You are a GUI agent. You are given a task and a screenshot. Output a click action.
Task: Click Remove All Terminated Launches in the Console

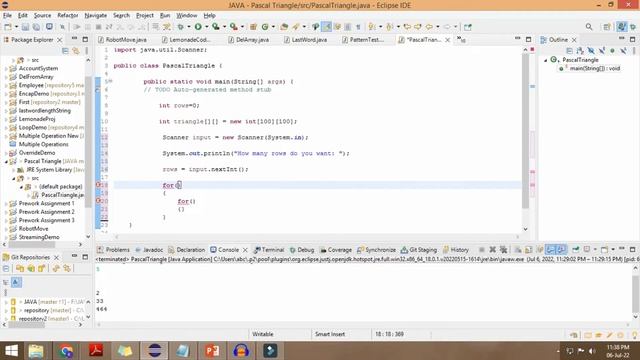pos(503,250)
